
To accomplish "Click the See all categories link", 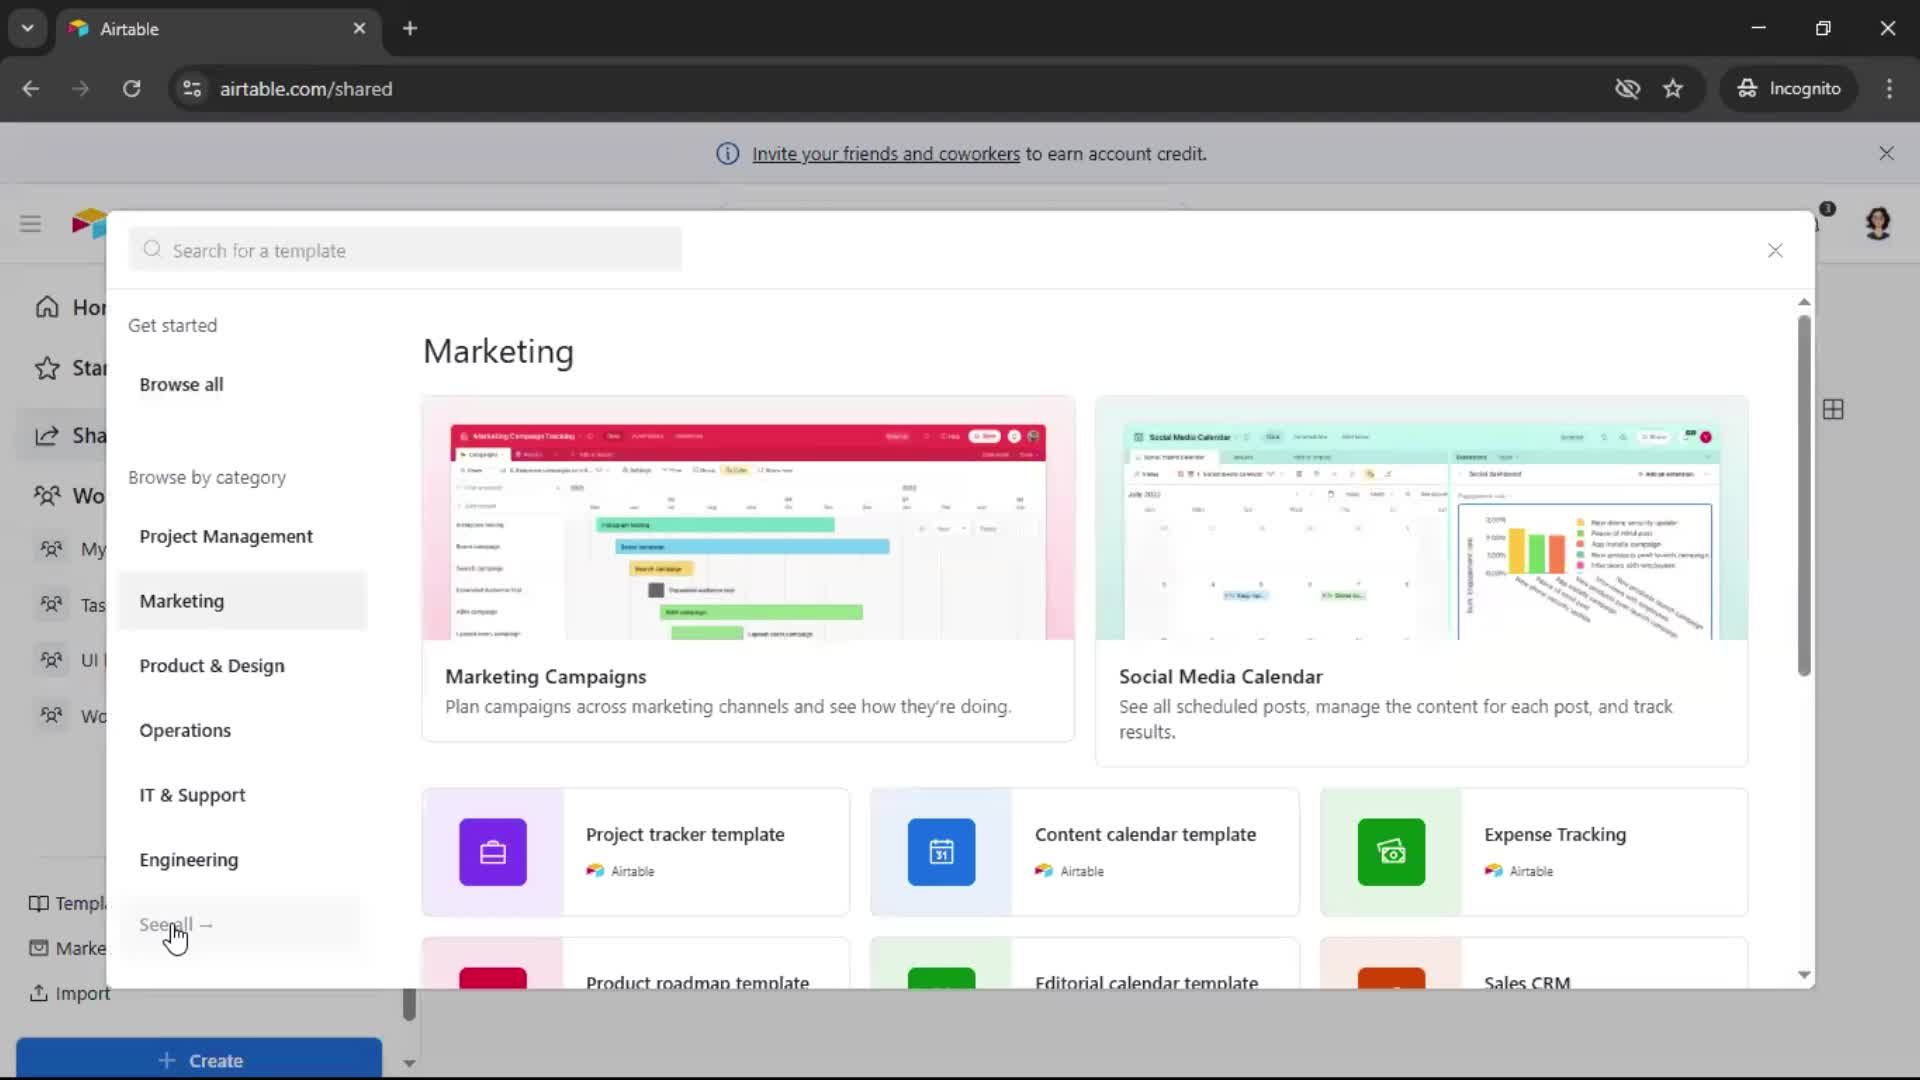I will point(176,925).
